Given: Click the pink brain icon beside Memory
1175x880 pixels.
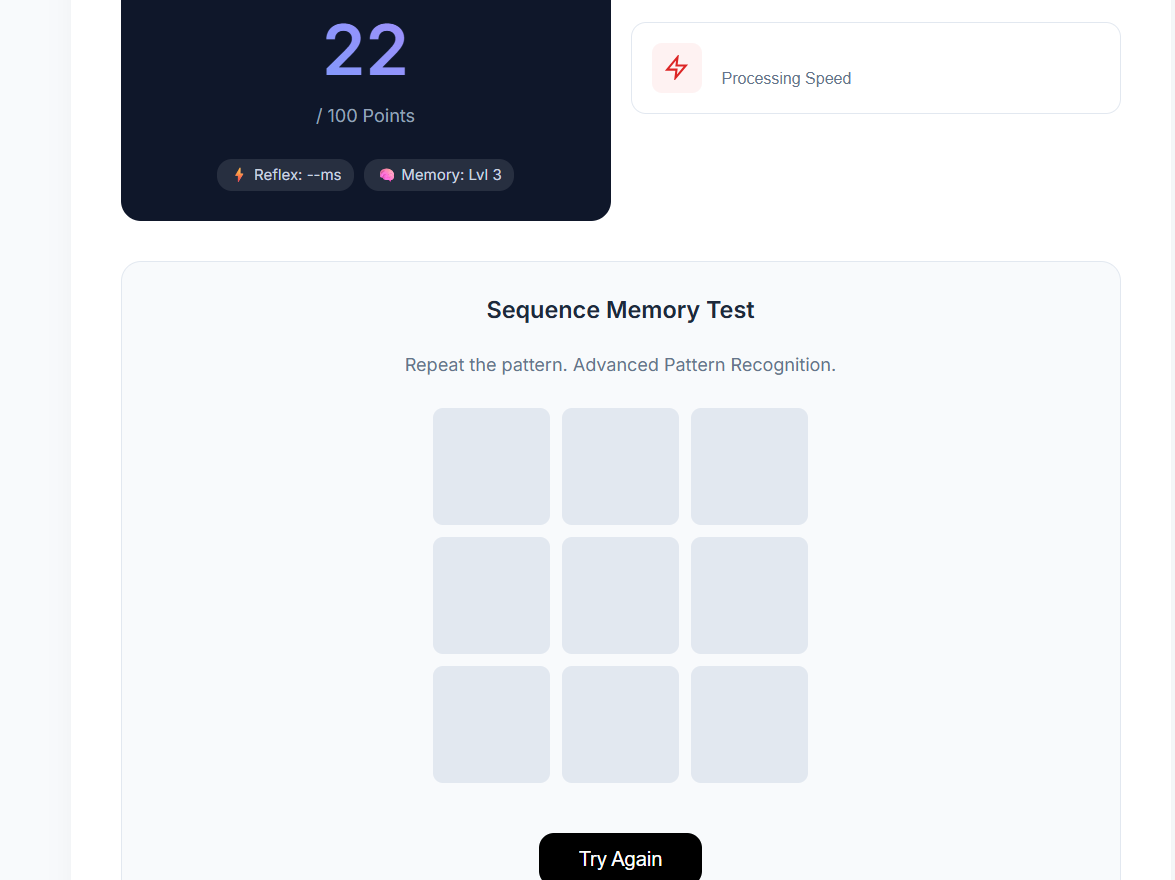Looking at the screenshot, I should (x=387, y=175).
